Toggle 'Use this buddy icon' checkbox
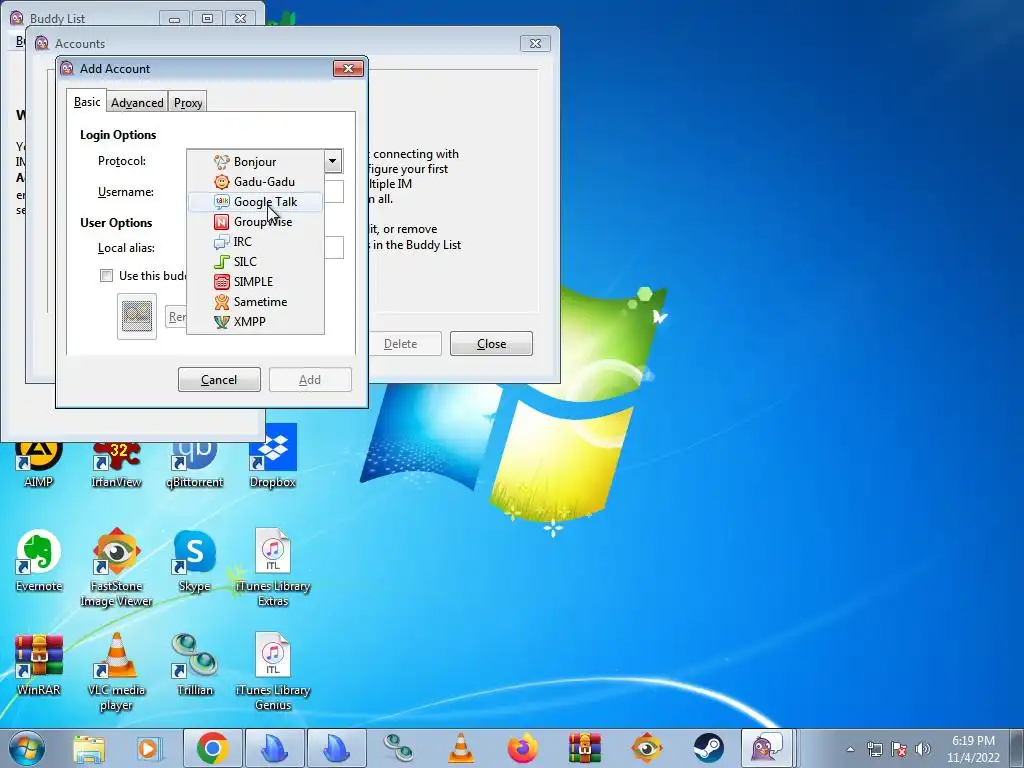 [106, 276]
